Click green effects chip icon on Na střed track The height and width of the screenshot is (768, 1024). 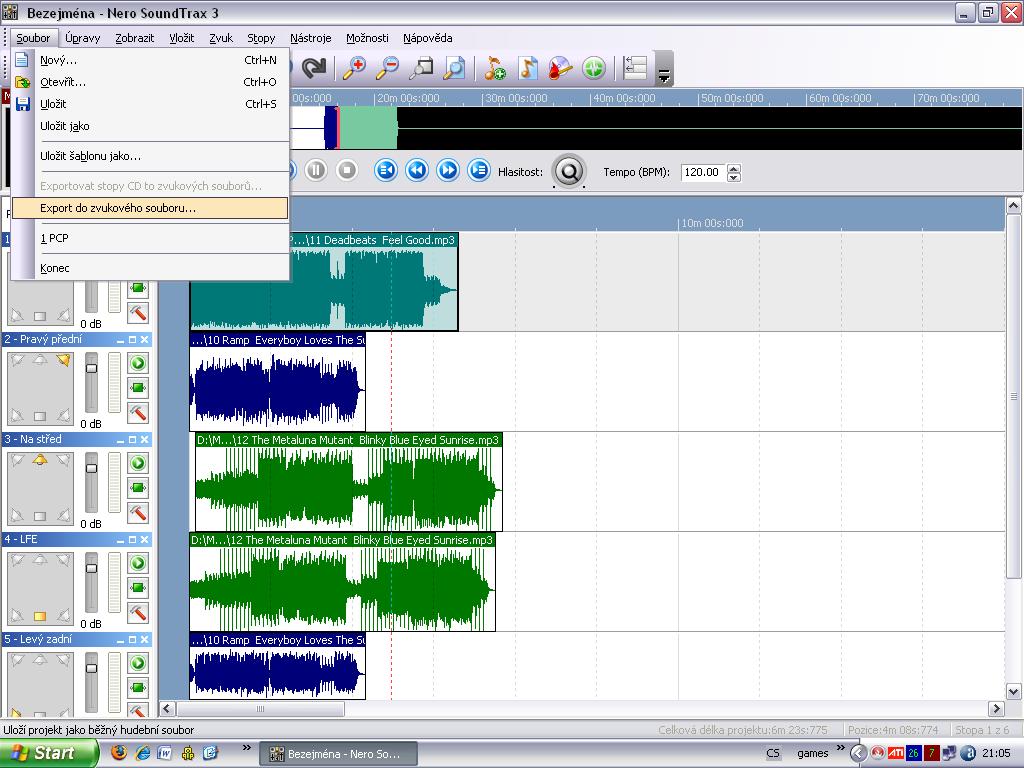click(138, 487)
